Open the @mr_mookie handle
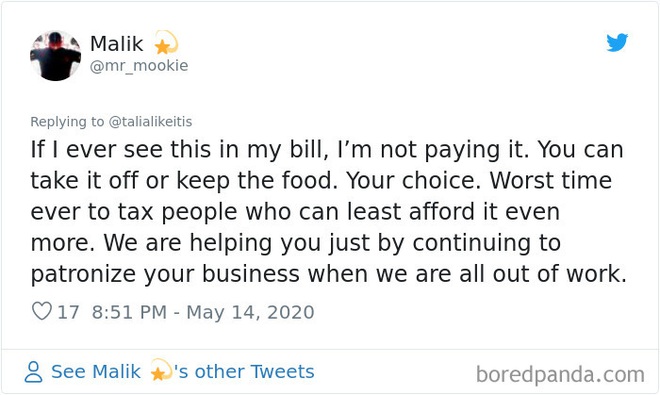 [x=139, y=66]
